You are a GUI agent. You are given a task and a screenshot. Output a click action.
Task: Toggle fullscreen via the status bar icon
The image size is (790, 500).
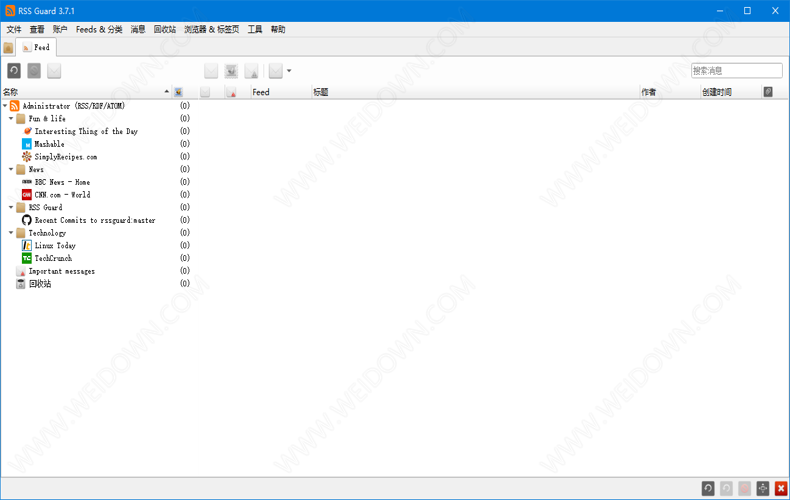pyautogui.click(x=763, y=488)
